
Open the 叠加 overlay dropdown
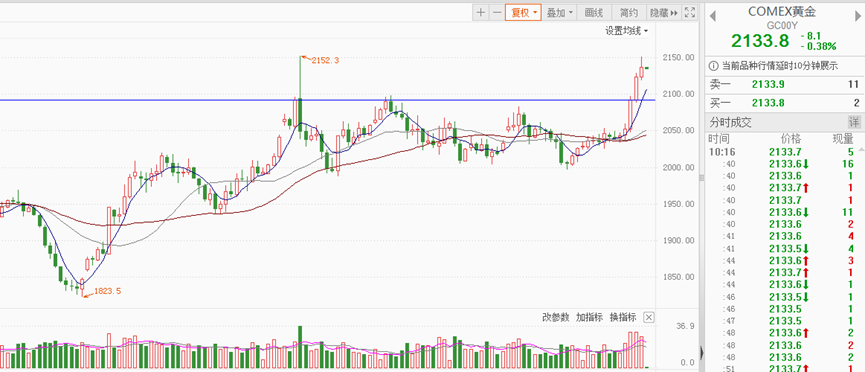[560, 13]
